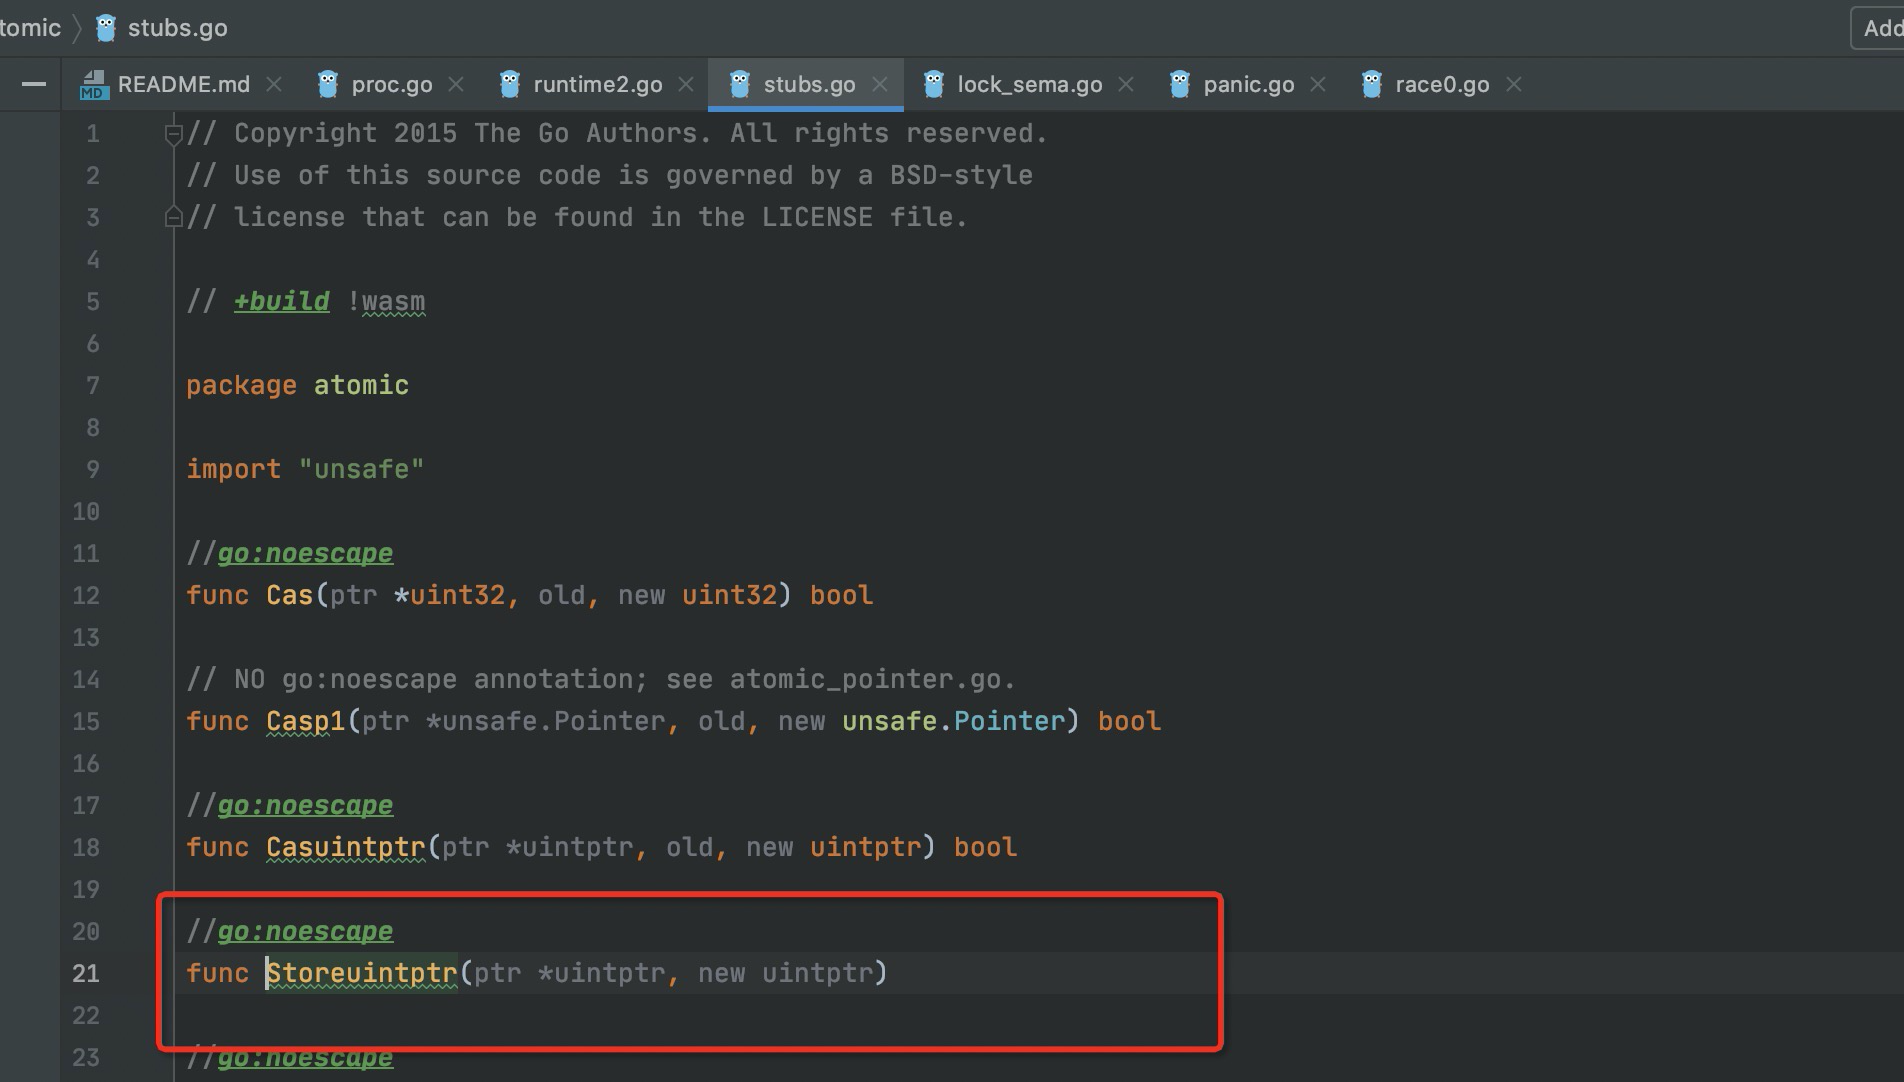The width and height of the screenshot is (1904, 1082).
Task: Open the README.md tab
Action: (x=183, y=85)
